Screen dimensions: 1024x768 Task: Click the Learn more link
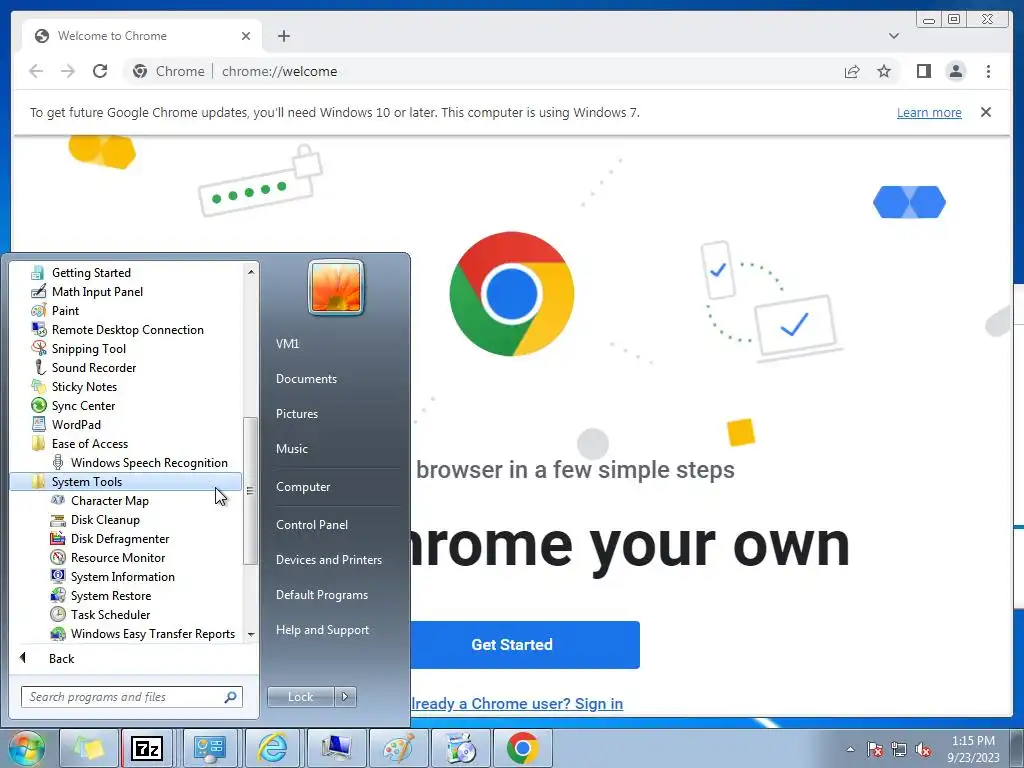tap(929, 112)
